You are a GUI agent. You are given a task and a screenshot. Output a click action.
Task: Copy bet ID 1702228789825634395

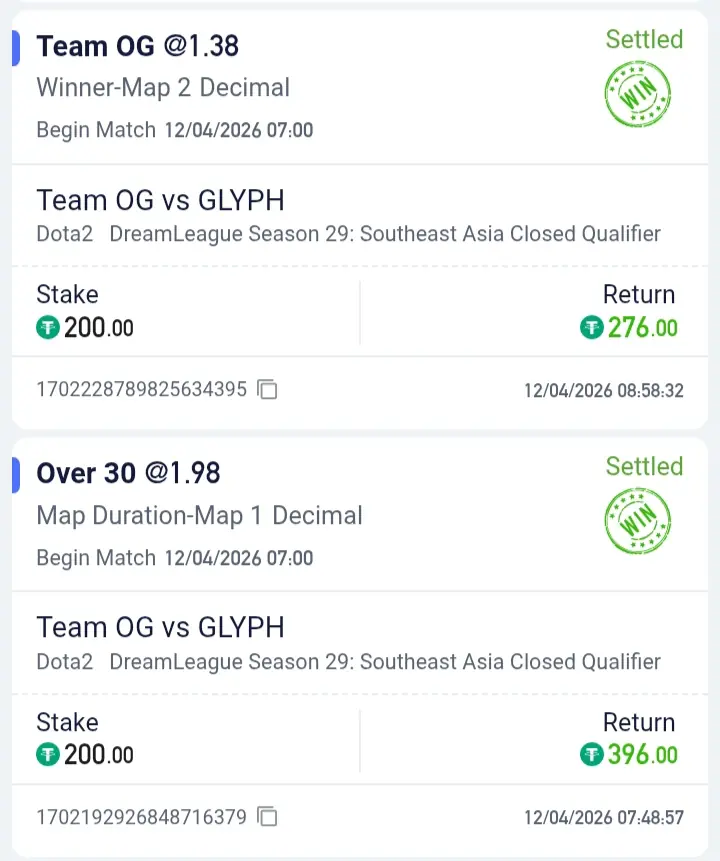tap(267, 390)
